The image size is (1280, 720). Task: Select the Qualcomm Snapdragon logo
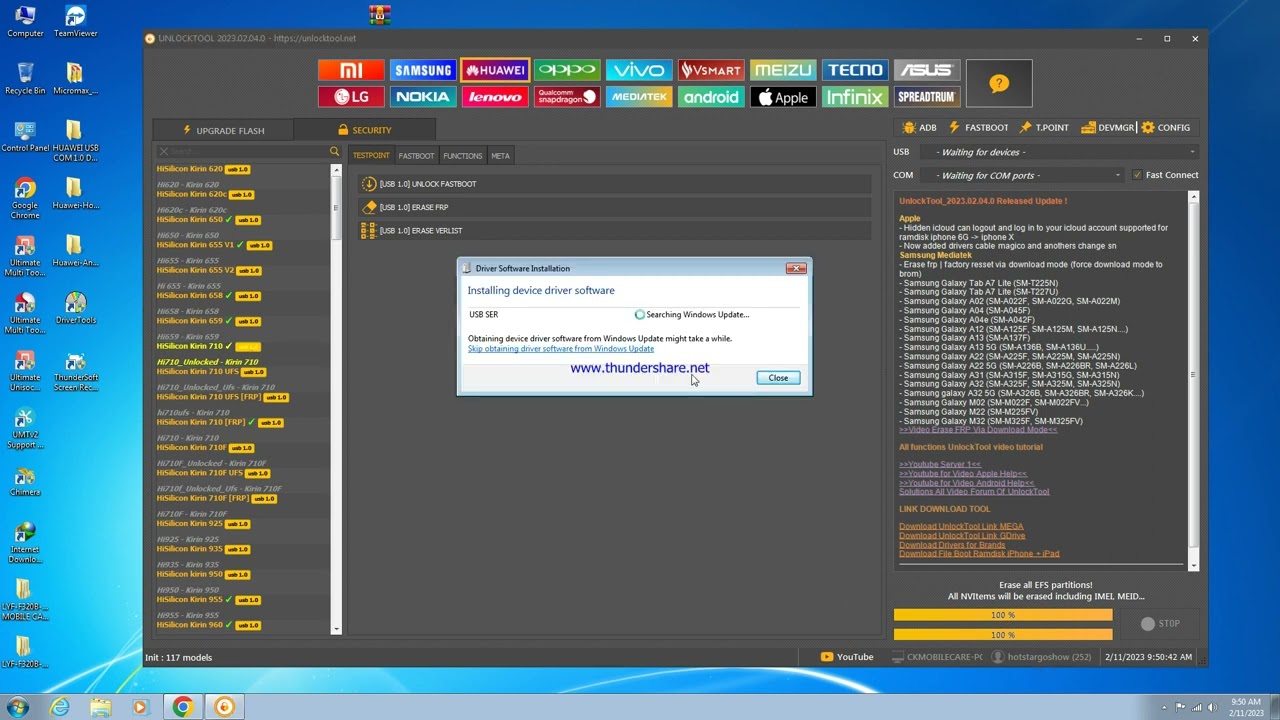[567, 97]
